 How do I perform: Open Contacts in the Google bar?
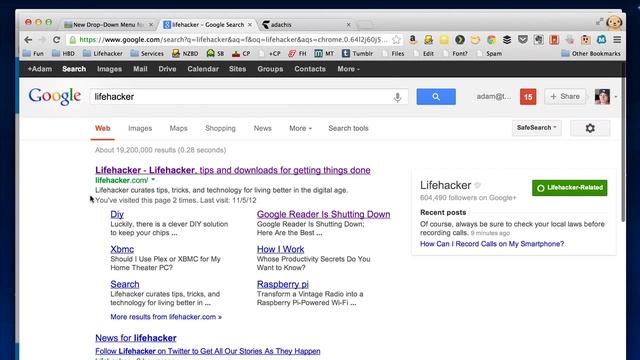point(310,69)
